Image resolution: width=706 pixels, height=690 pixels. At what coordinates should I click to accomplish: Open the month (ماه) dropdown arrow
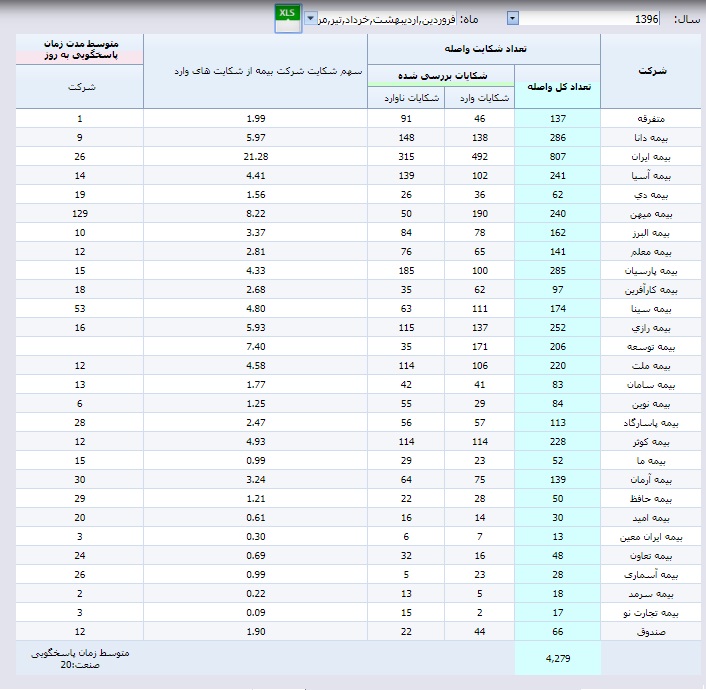pos(311,18)
